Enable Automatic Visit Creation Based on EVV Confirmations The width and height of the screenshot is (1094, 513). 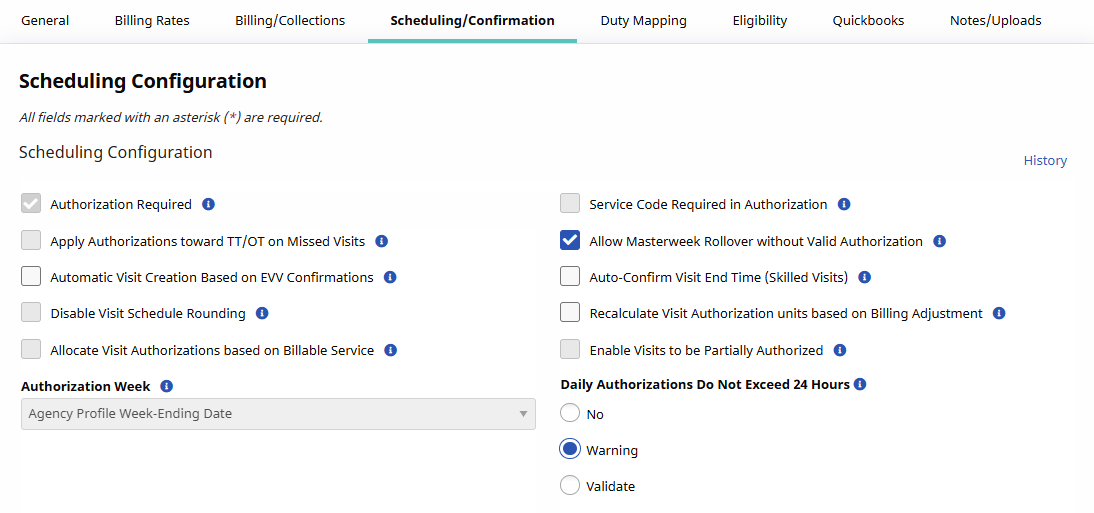coord(31,277)
